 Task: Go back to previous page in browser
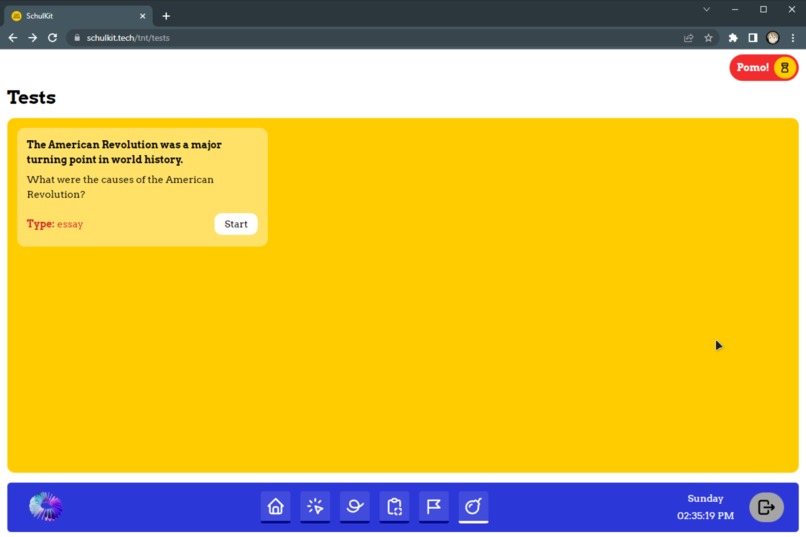point(13,38)
